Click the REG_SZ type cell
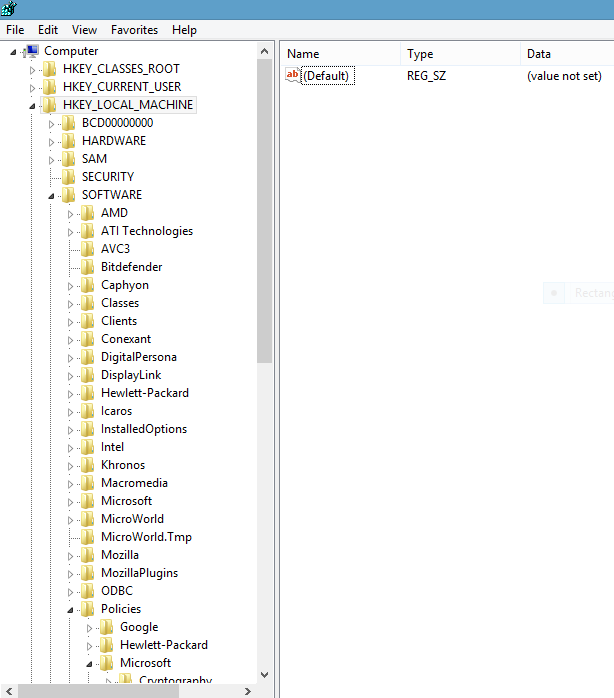The image size is (614, 698). pos(426,76)
